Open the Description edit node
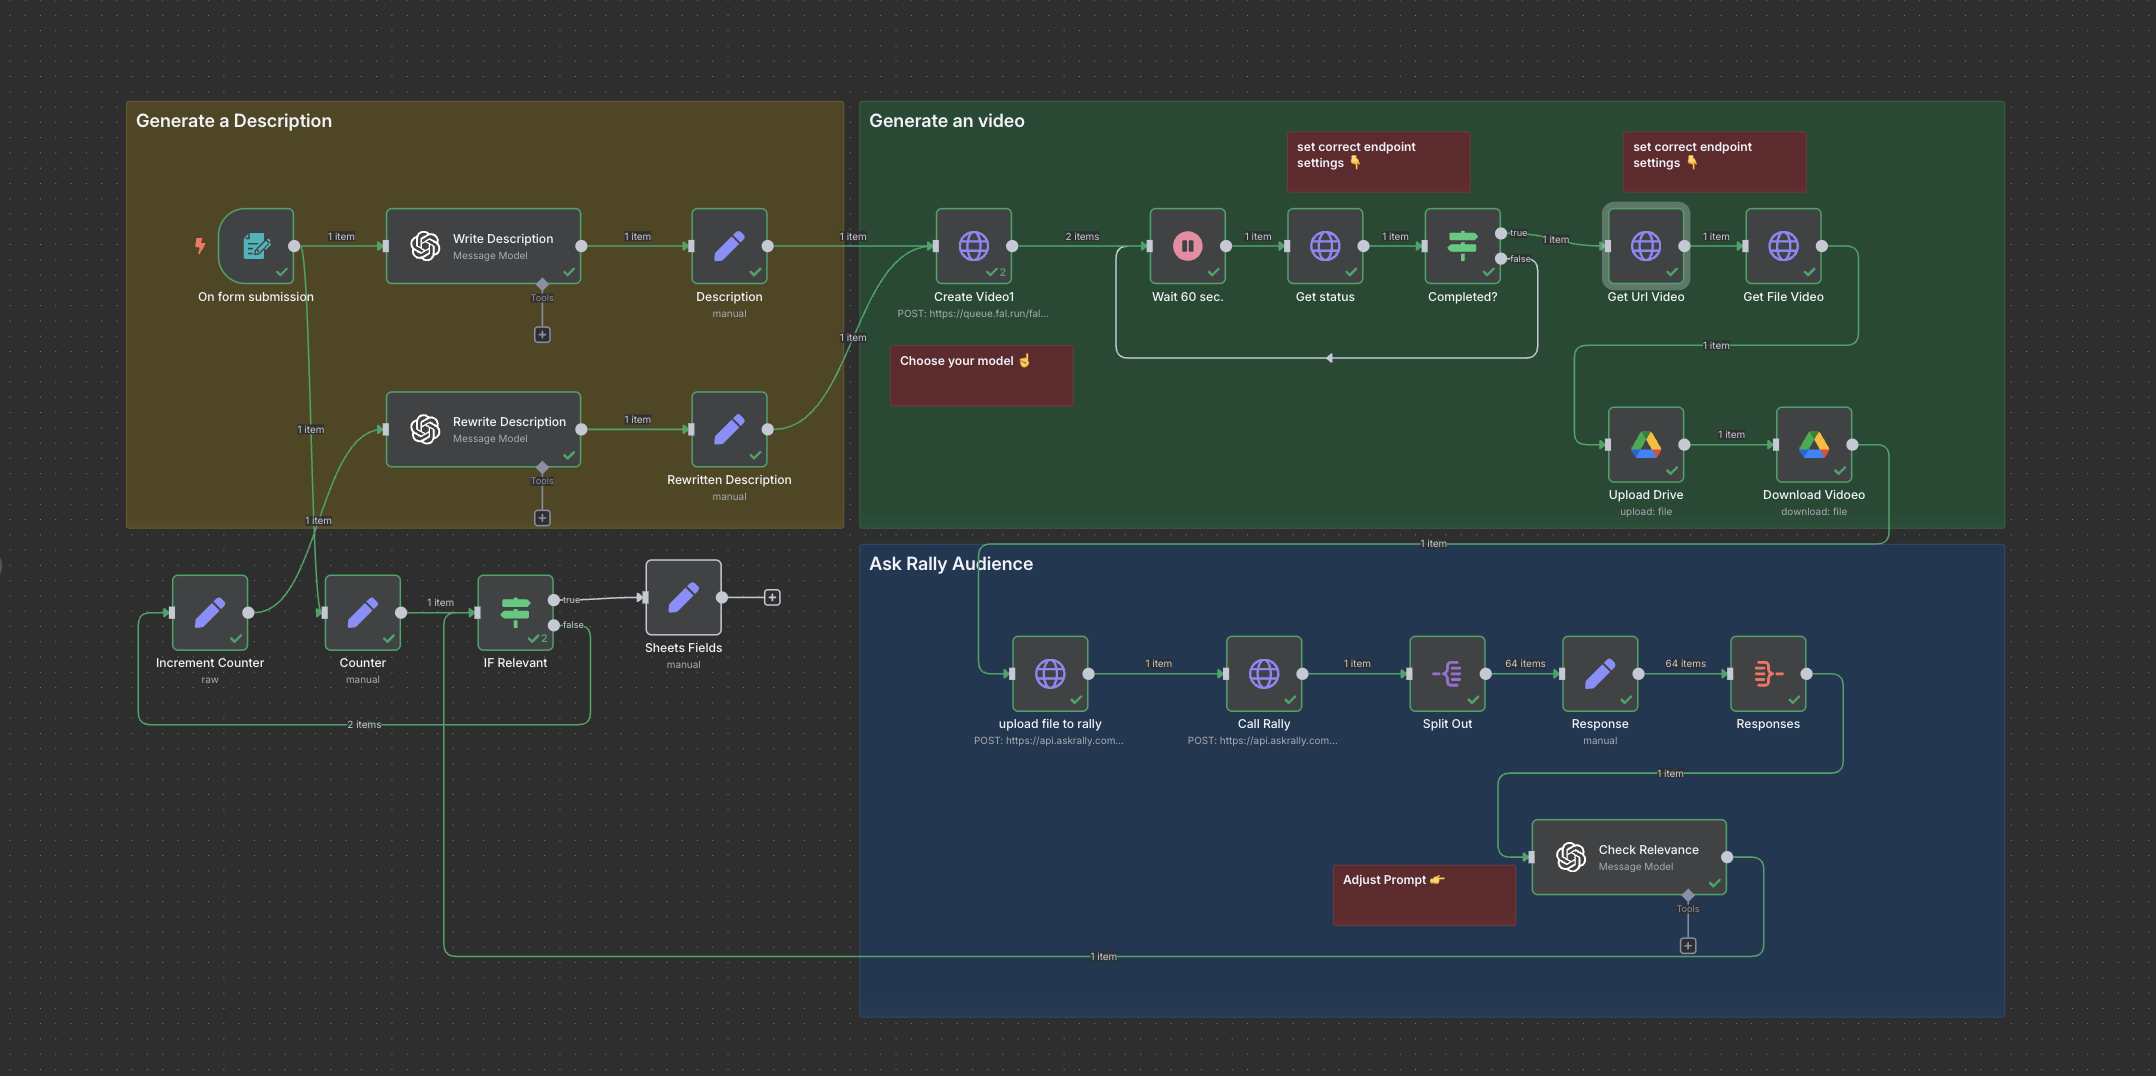The image size is (2156, 1076). click(729, 246)
